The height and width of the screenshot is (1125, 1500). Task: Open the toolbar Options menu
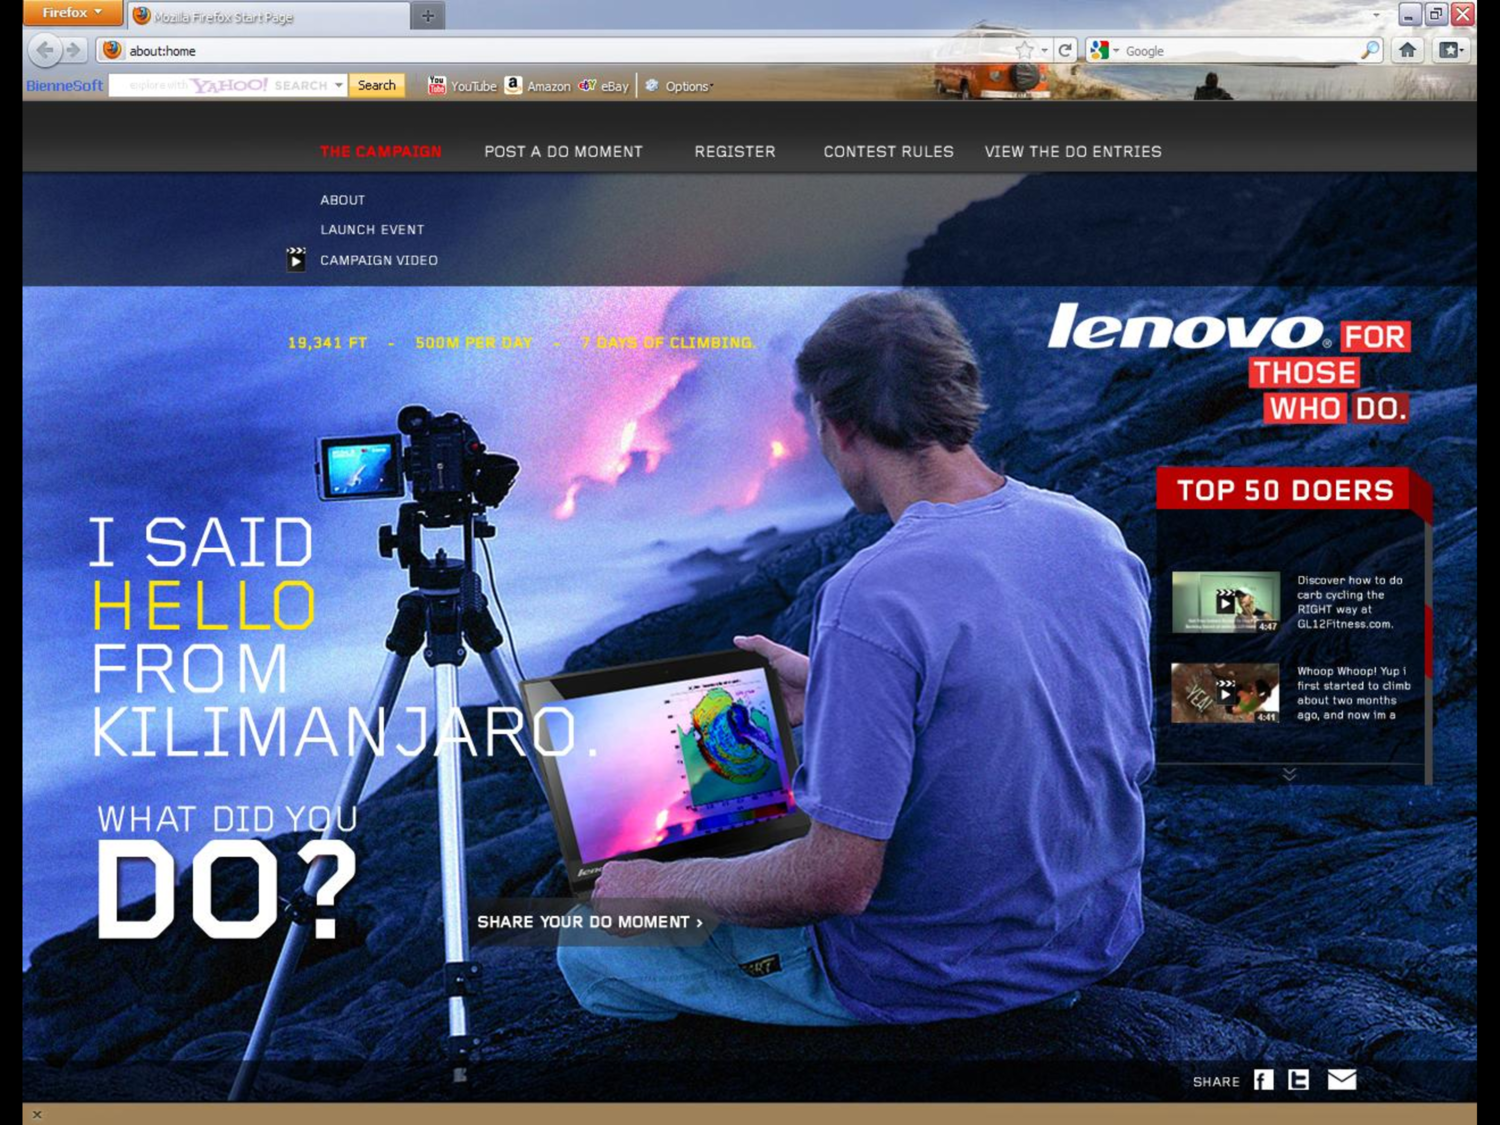pyautogui.click(x=679, y=86)
